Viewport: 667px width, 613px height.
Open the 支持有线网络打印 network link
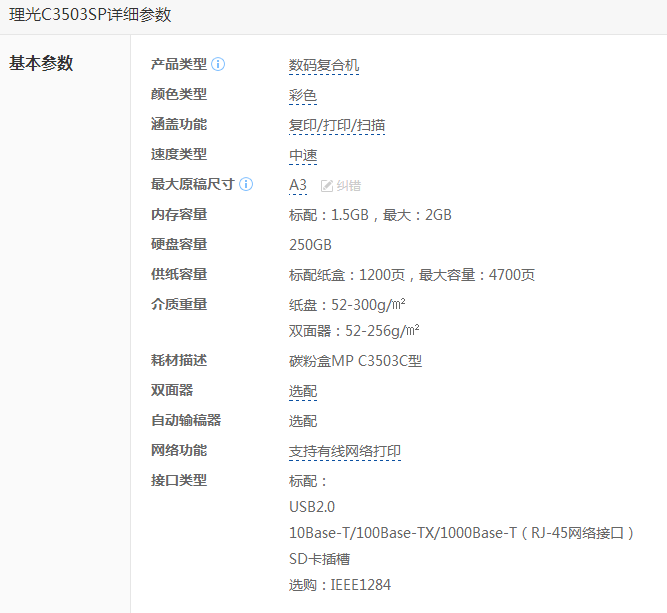tap(344, 452)
